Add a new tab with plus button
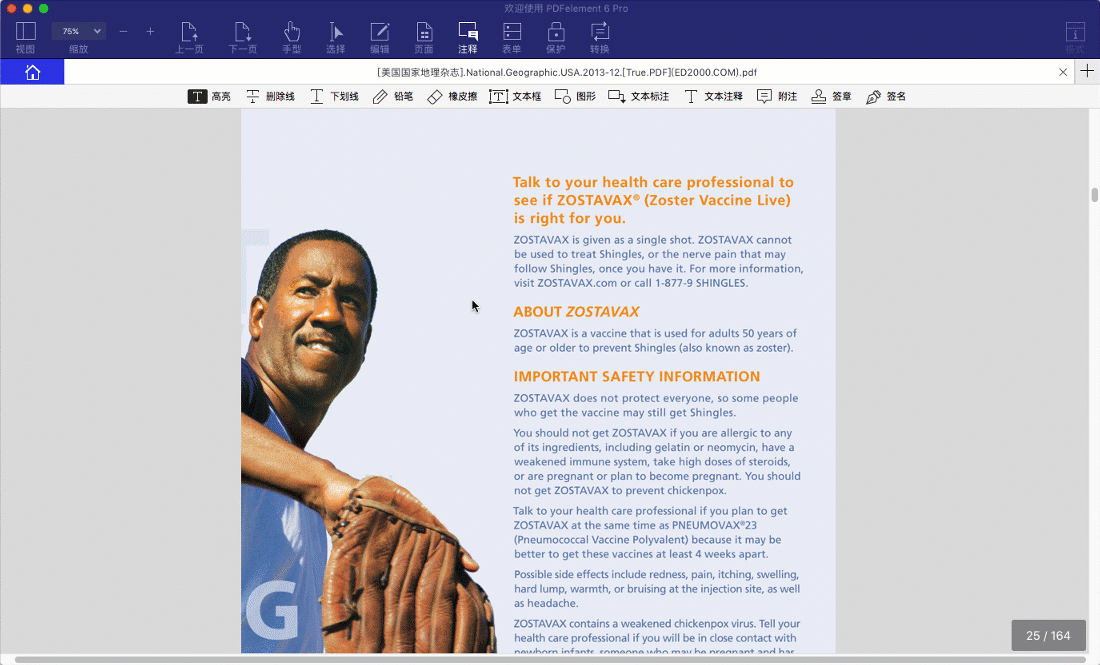Image resolution: width=1100 pixels, height=665 pixels. click(x=1087, y=71)
